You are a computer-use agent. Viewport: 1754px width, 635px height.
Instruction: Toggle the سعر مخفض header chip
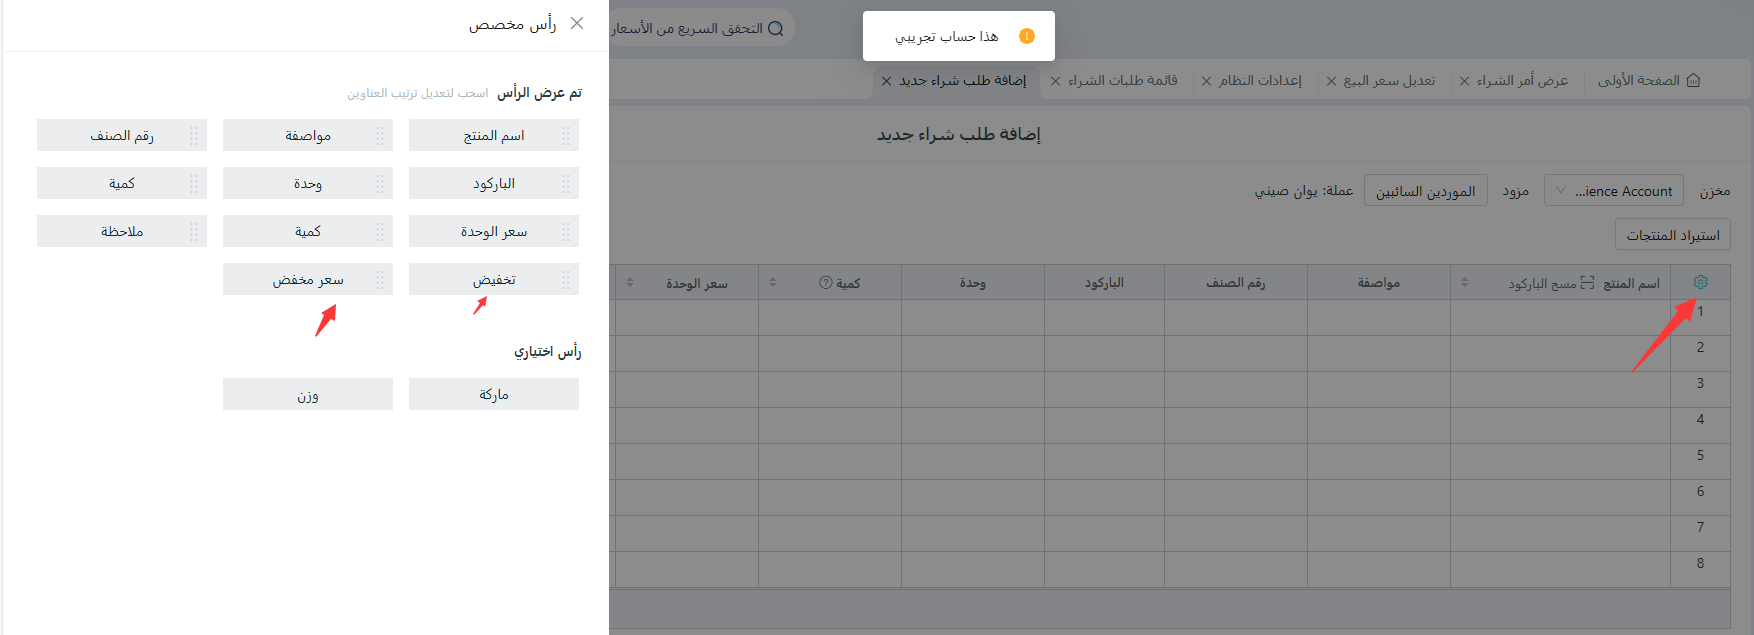[308, 280]
